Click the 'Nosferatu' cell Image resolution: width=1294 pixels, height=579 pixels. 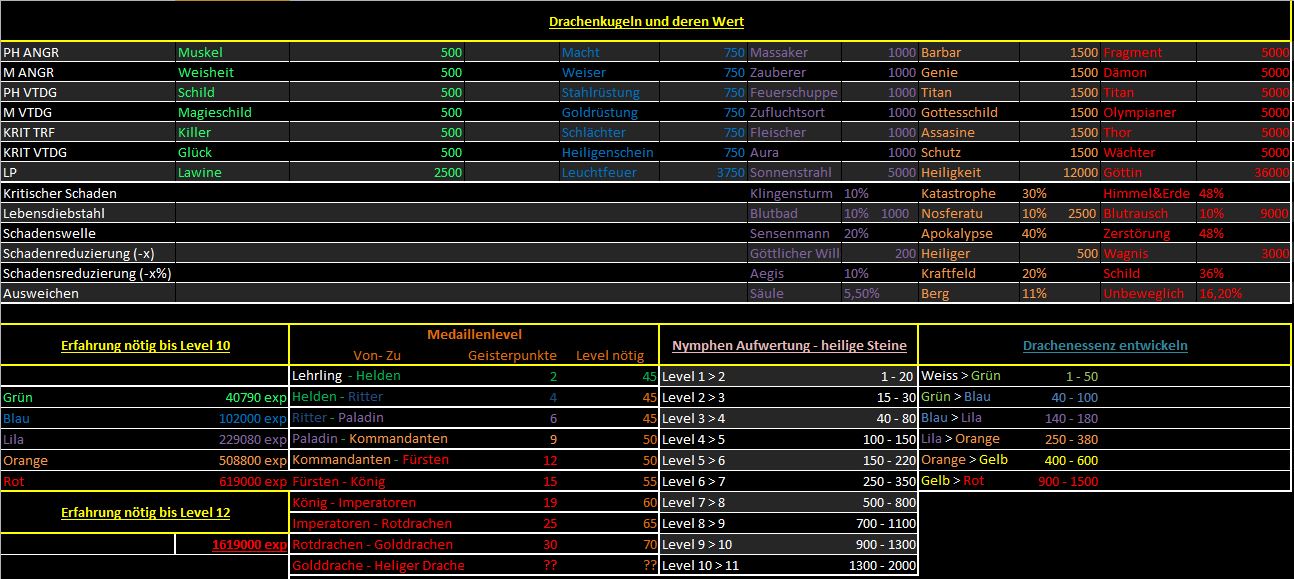952,213
